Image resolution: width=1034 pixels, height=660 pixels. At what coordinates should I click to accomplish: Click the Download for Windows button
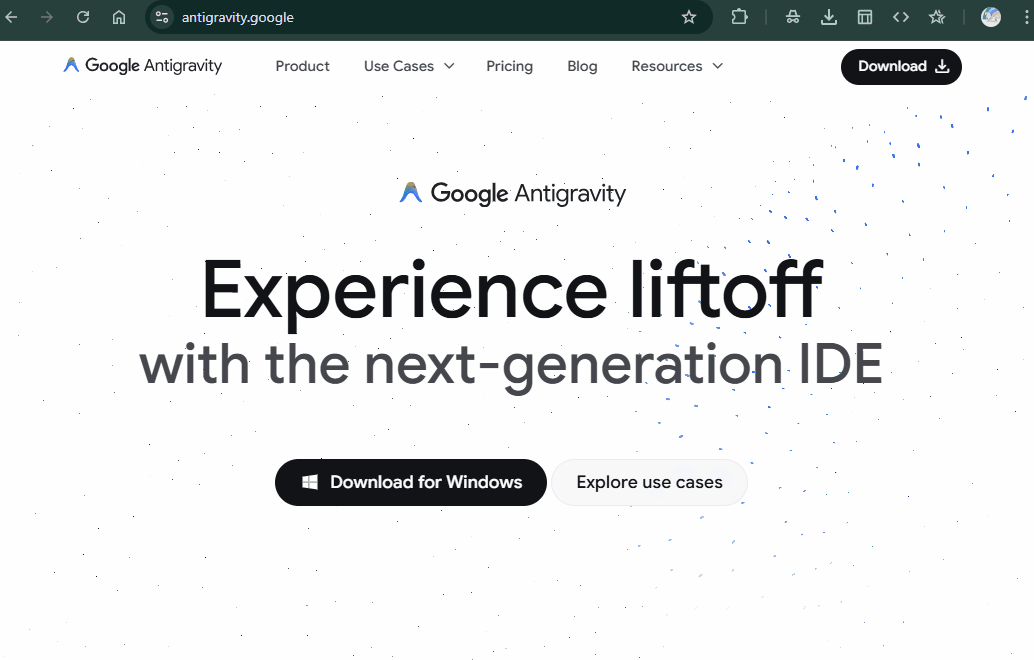(x=410, y=482)
